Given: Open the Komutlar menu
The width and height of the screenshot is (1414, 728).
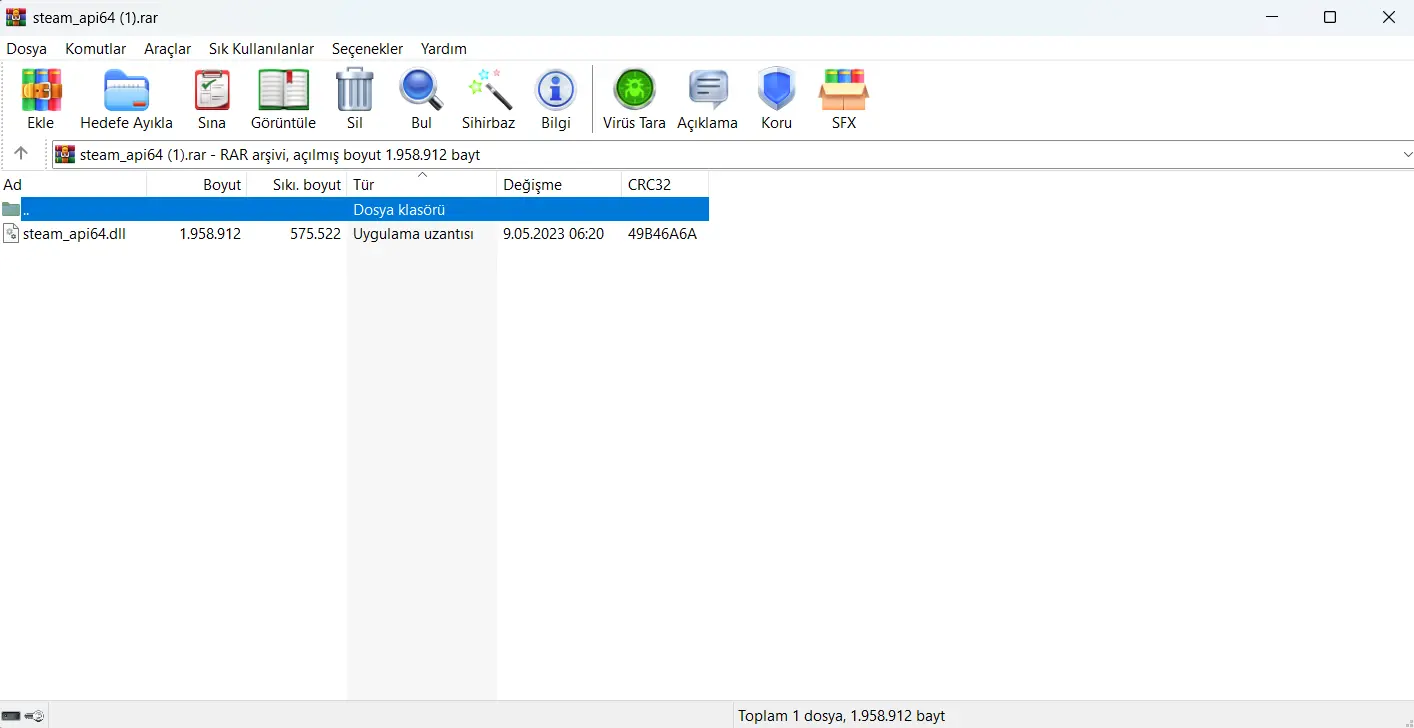Looking at the screenshot, I should tap(96, 49).
